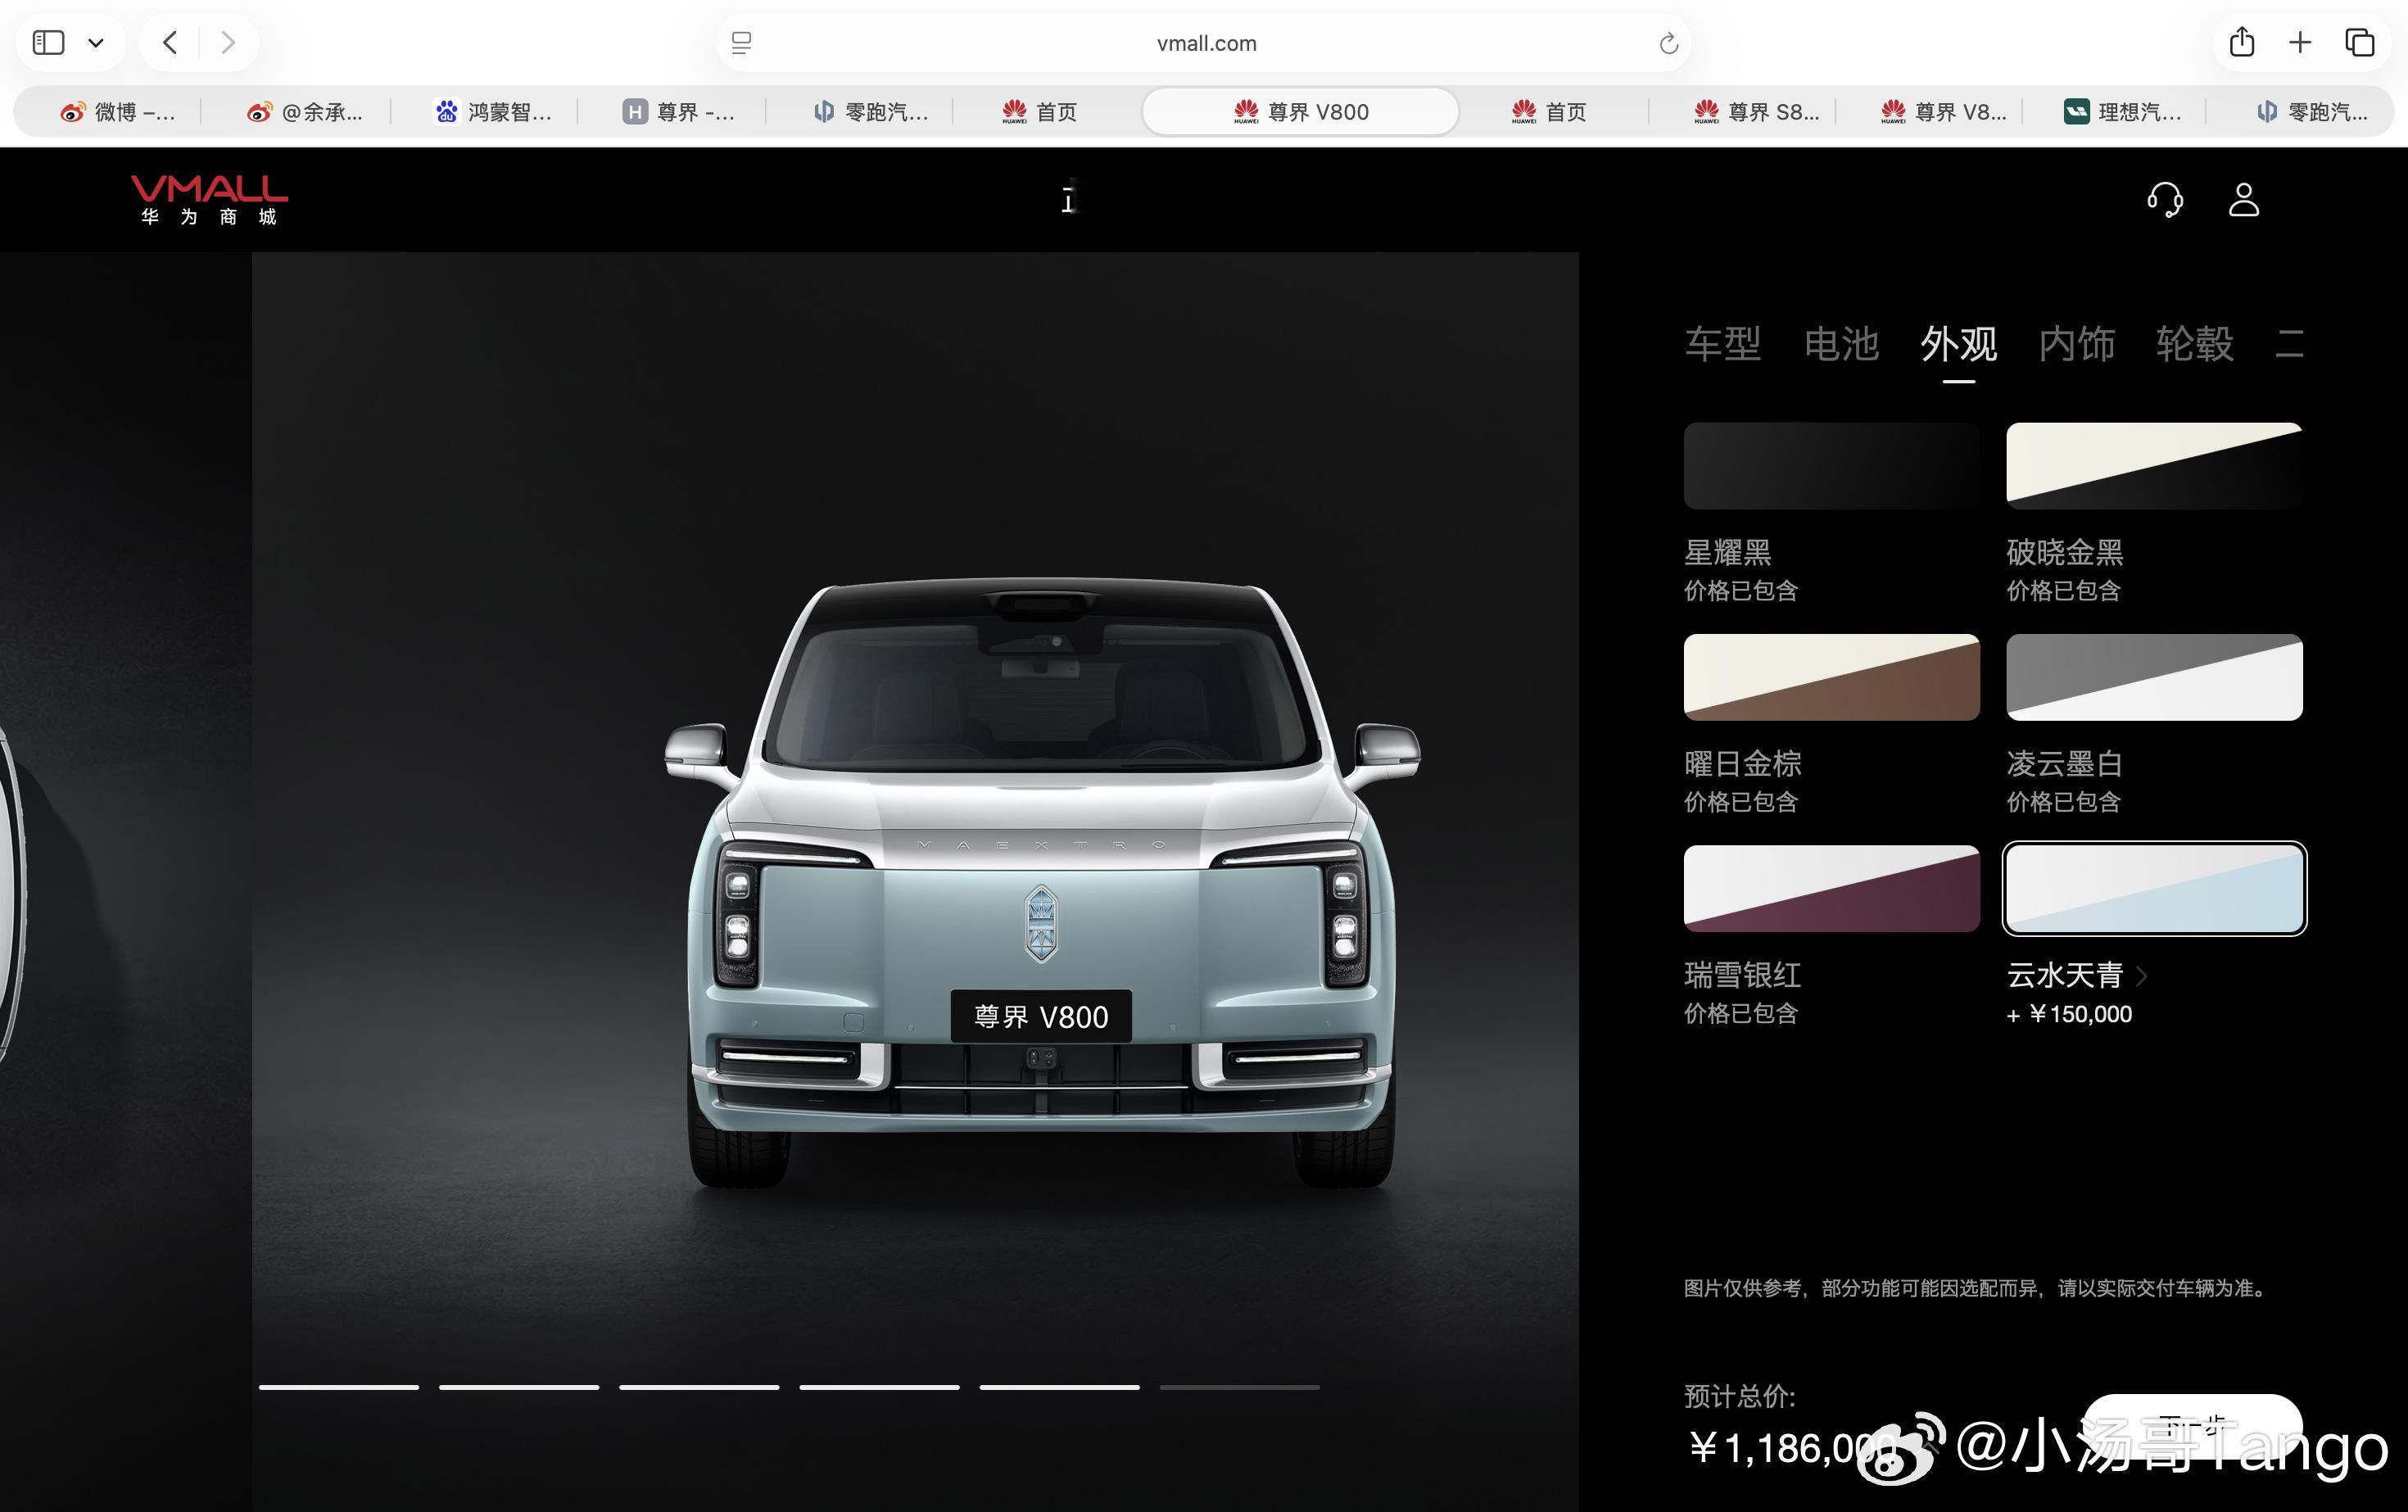The width and height of the screenshot is (2408, 1512).
Task: Select the 轮毂 configuration tab
Action: tap(2195, 344)
